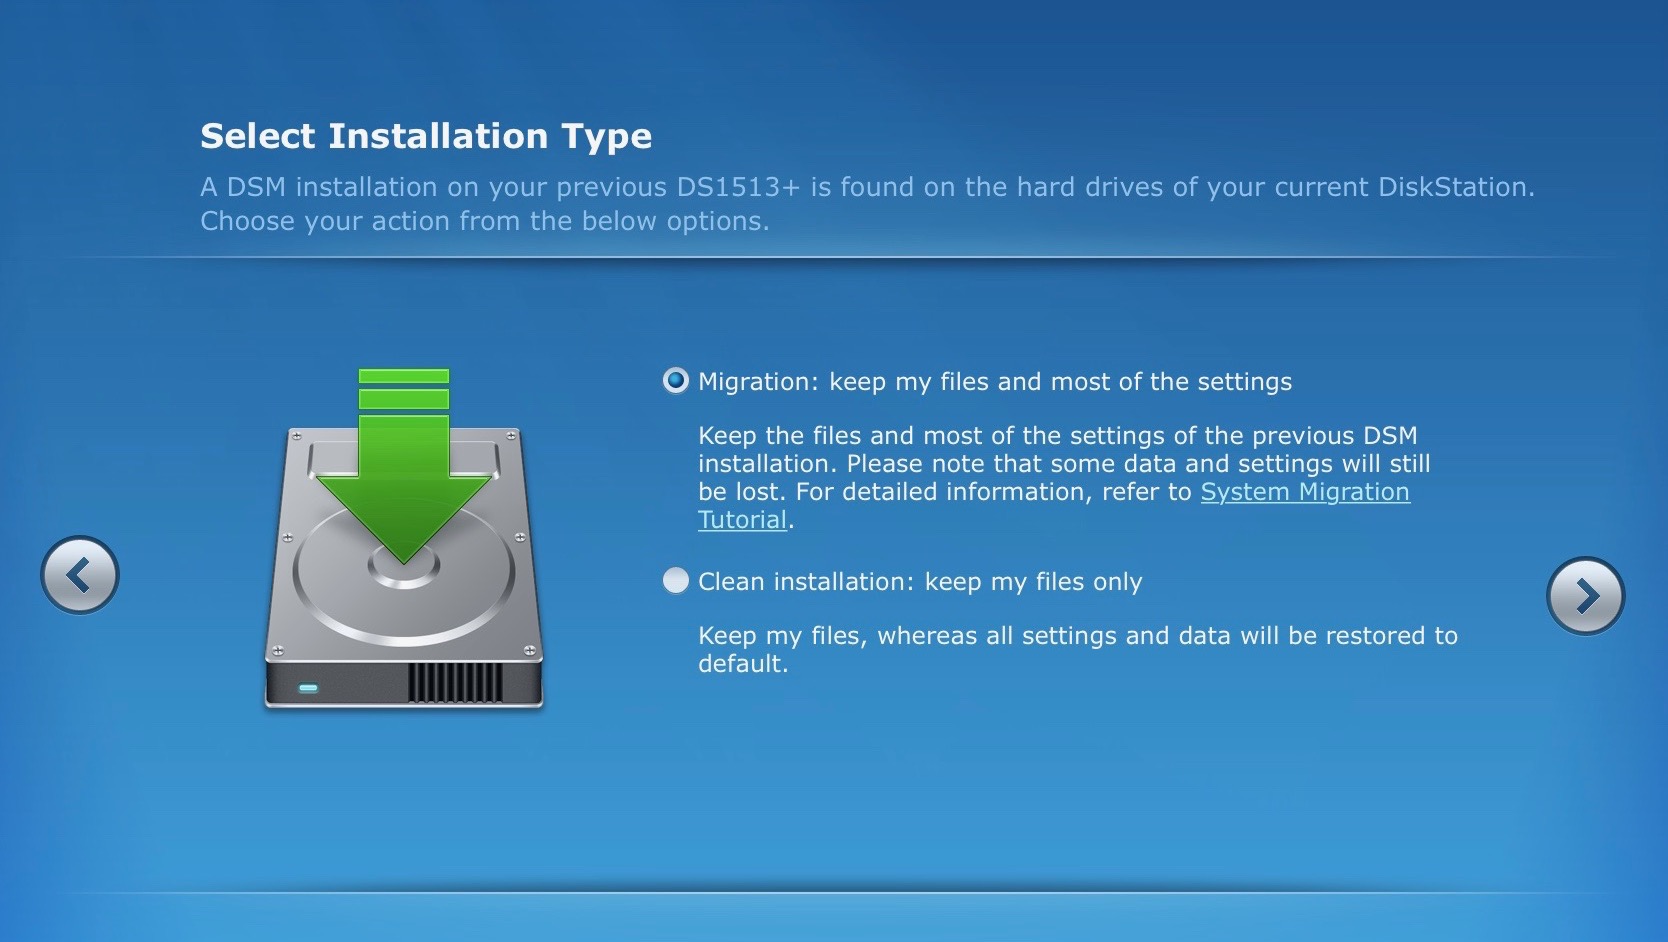This screenshot has width=1668, height=942.
Task: Click the hard drive download illustration
Action: coord(404,540)
